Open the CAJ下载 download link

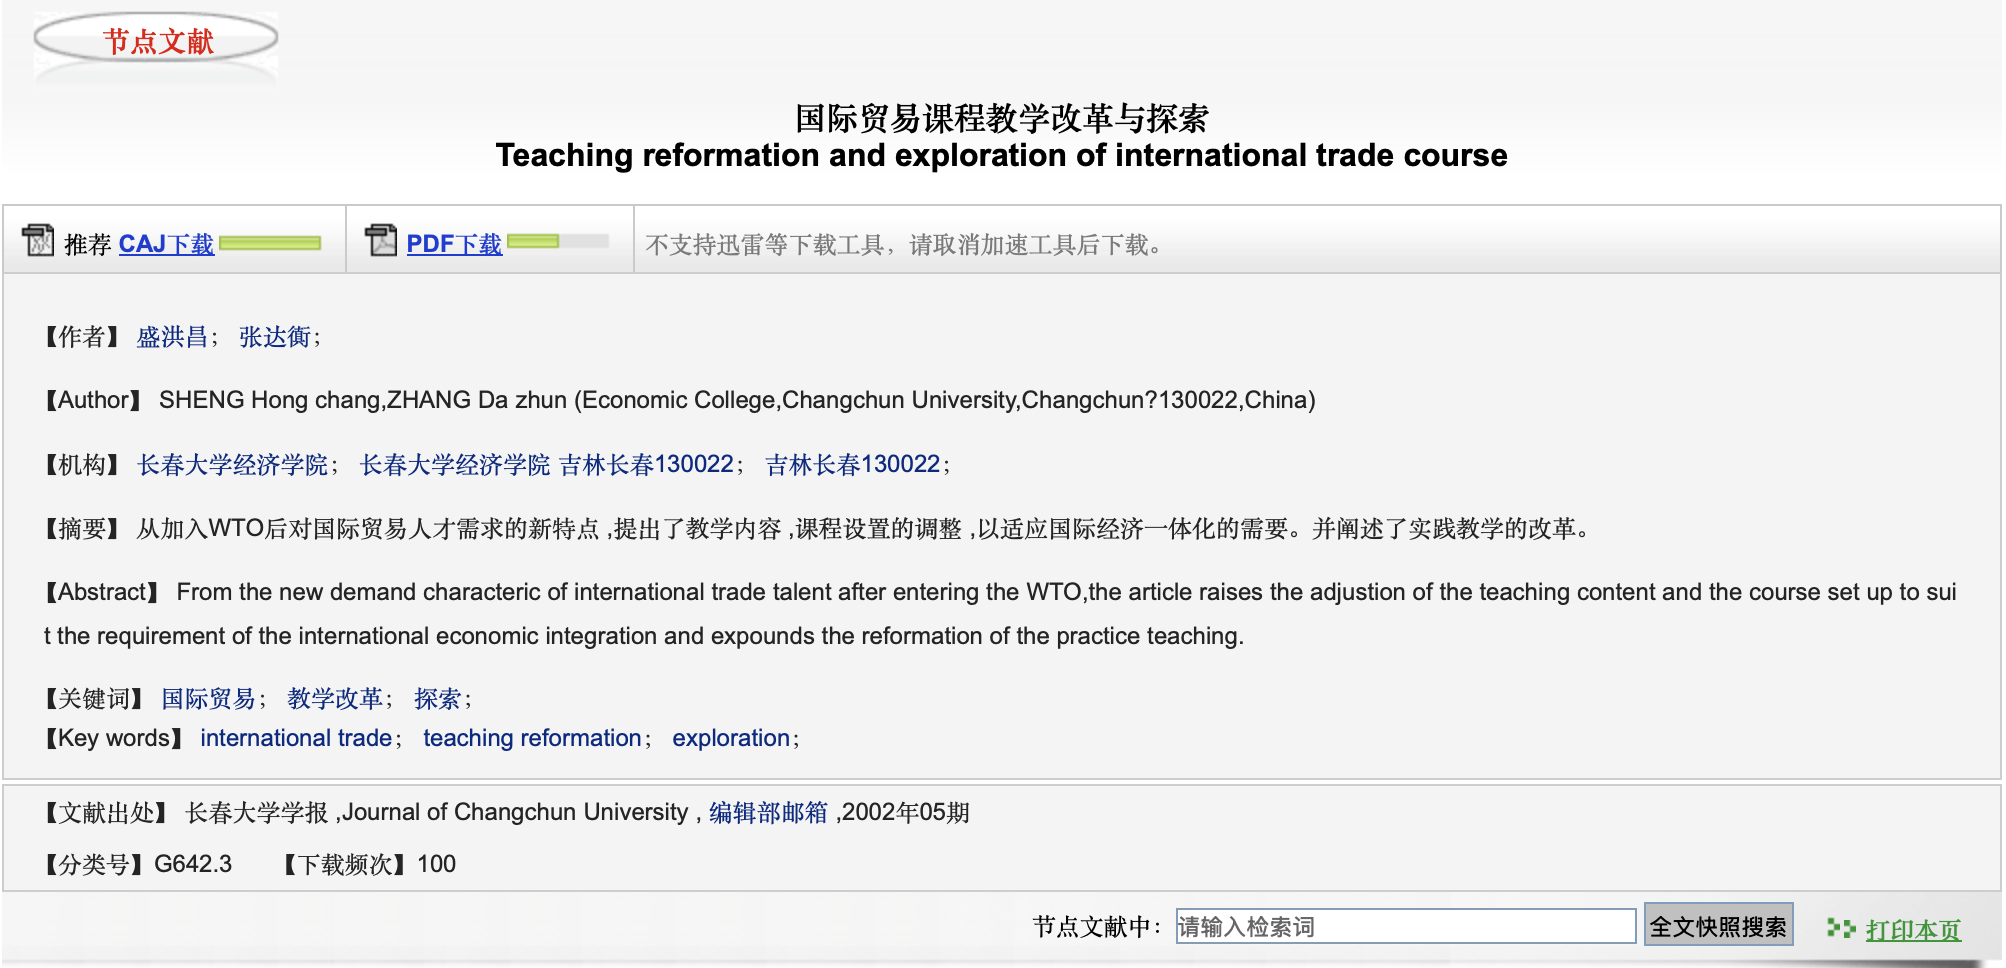(166, 244)
